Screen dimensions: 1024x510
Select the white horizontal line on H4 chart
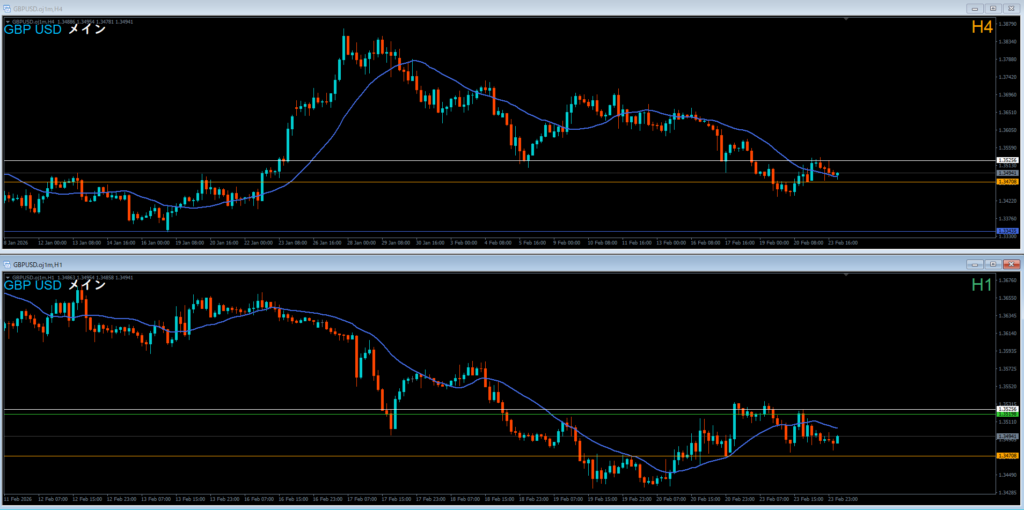(500, 160)
